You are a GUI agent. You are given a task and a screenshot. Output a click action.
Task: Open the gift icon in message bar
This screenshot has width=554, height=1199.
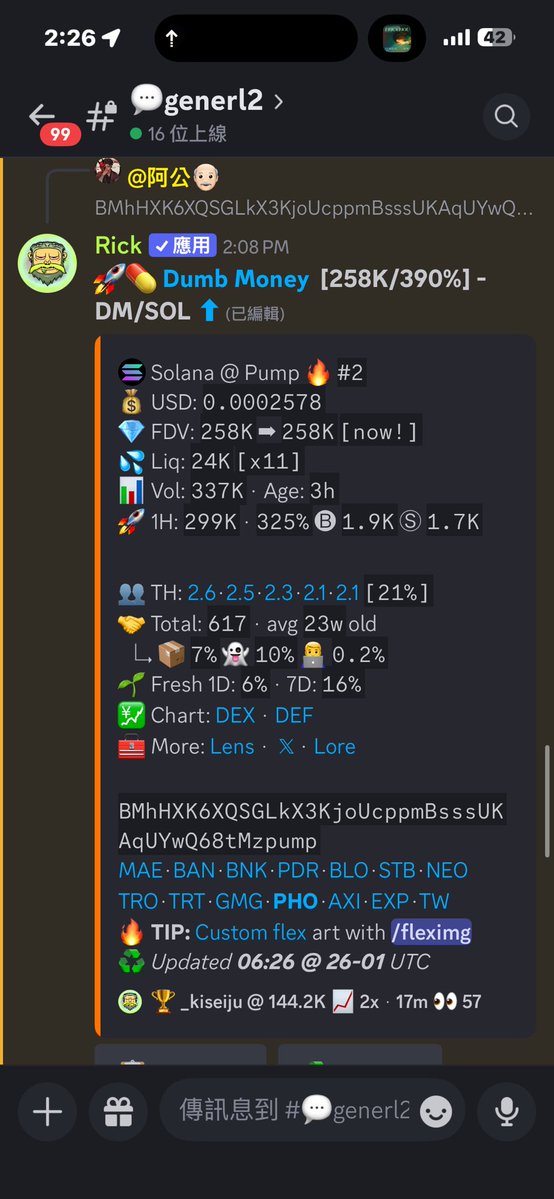[119, 1112]
